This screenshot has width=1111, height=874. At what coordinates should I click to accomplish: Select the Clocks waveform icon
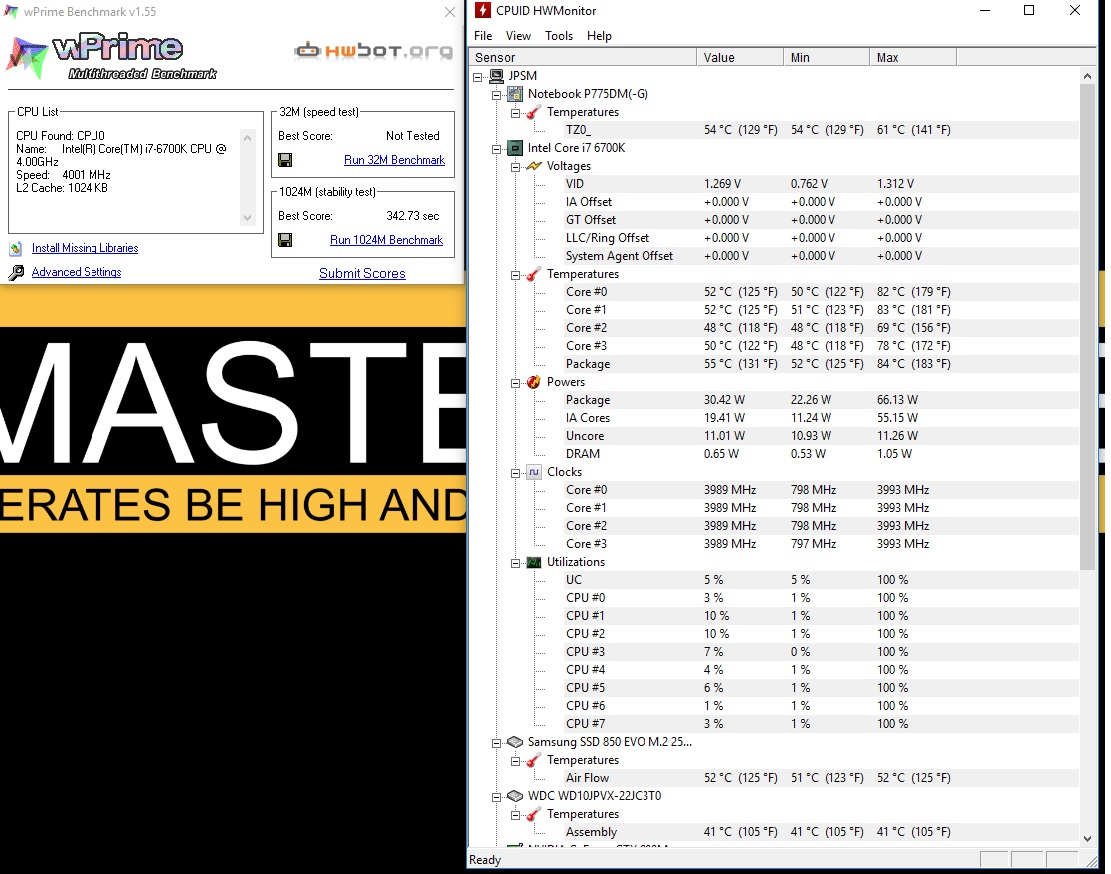(534, 472)
